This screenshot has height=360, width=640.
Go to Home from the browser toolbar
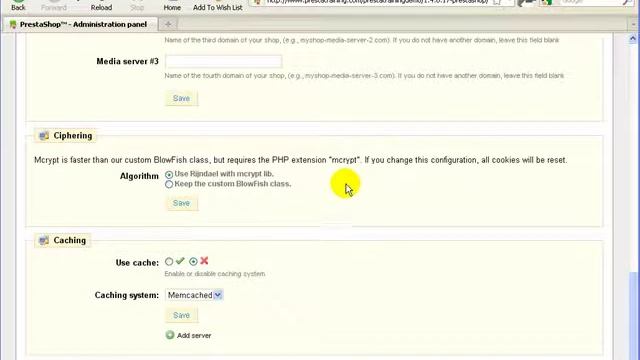tap(172, 6)
